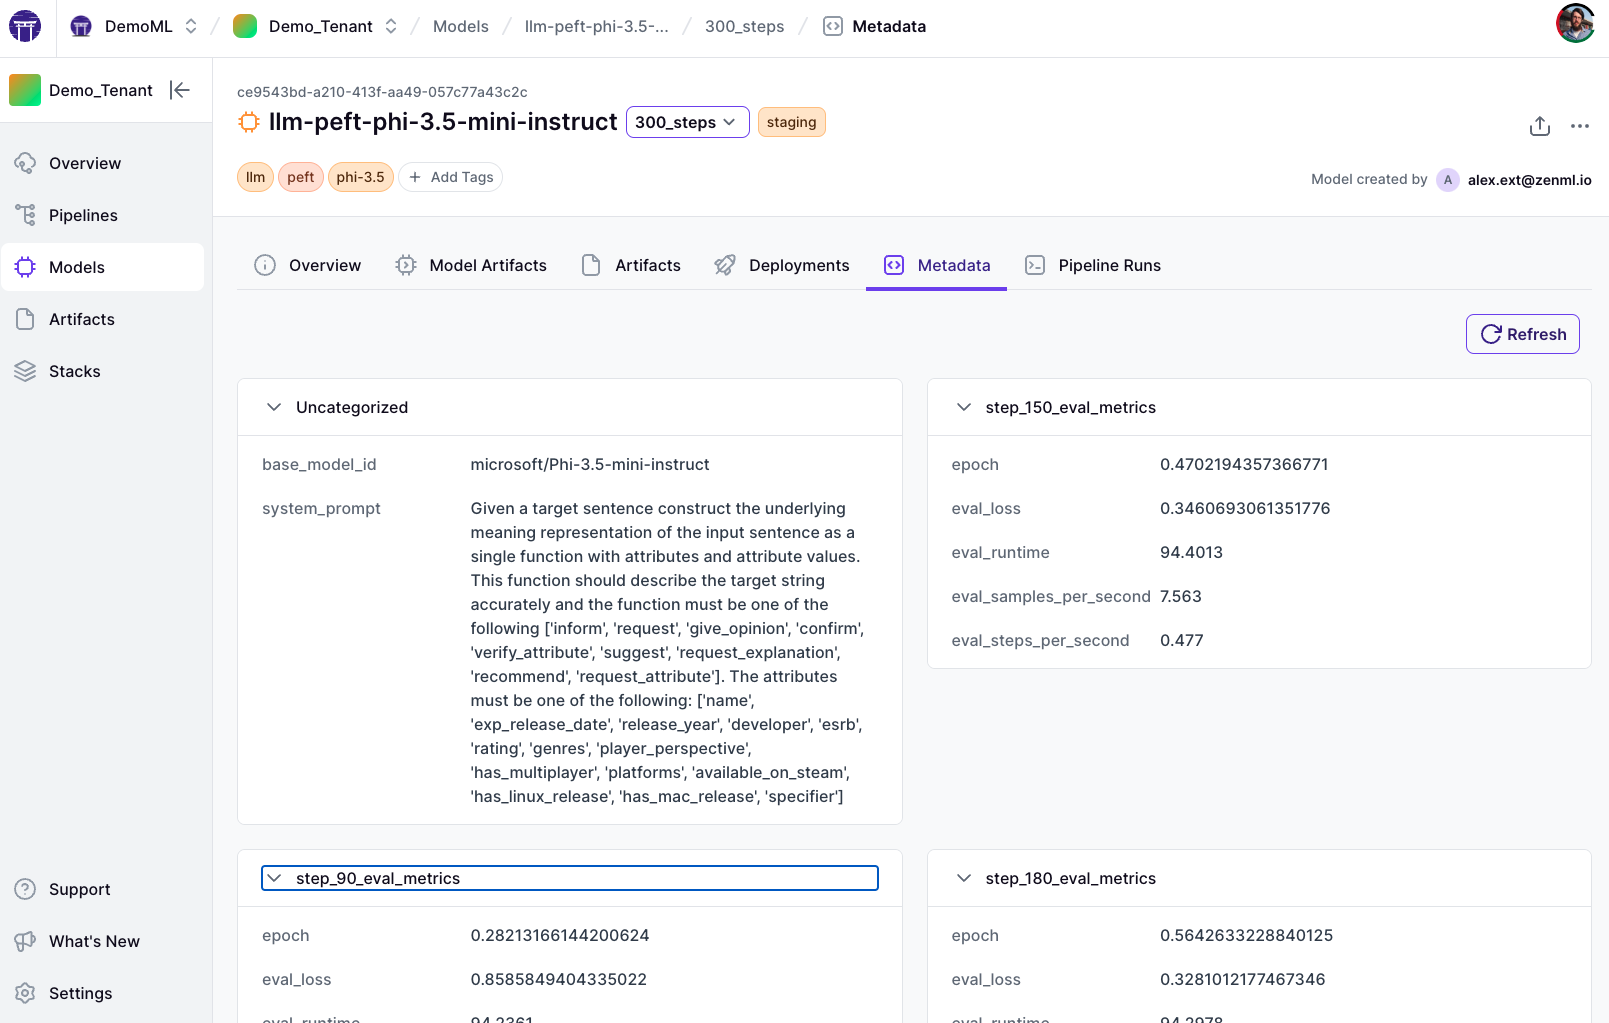Open the Artifacts section from the sidebar
The width and height of the screenshot is (1609, 1023).
80,319
